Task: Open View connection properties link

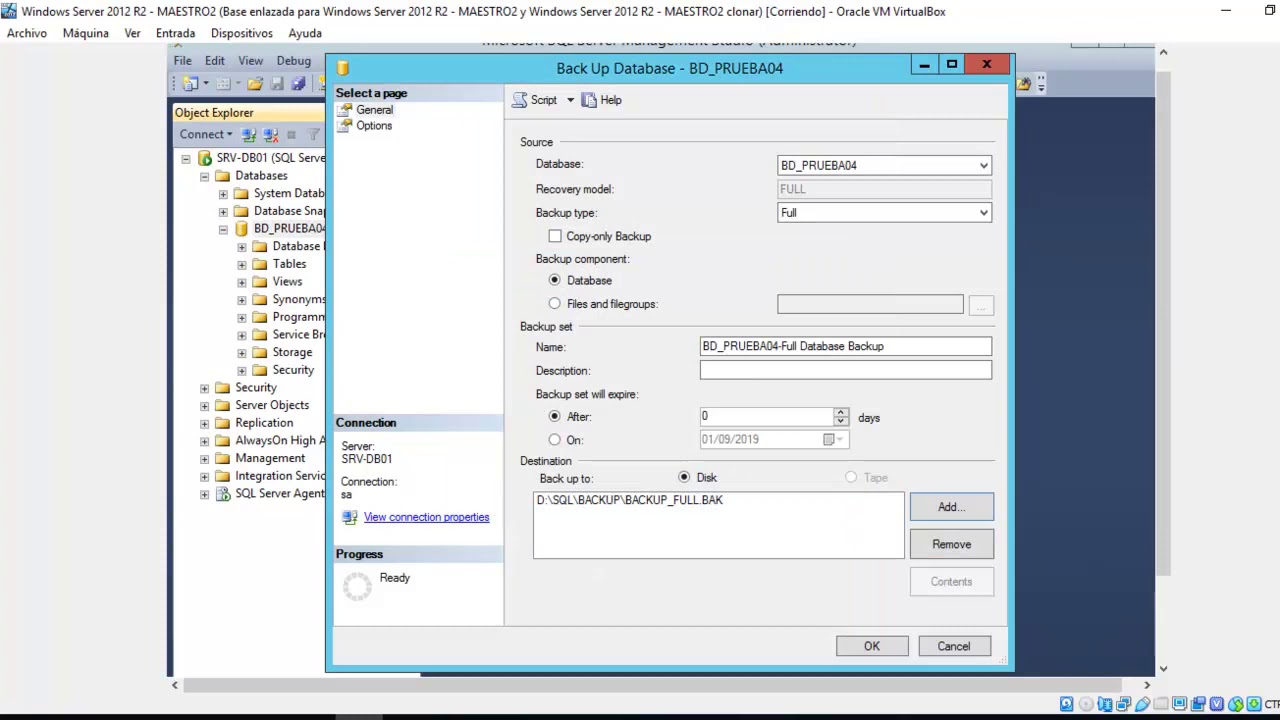Action: click(x=426, y=517)
